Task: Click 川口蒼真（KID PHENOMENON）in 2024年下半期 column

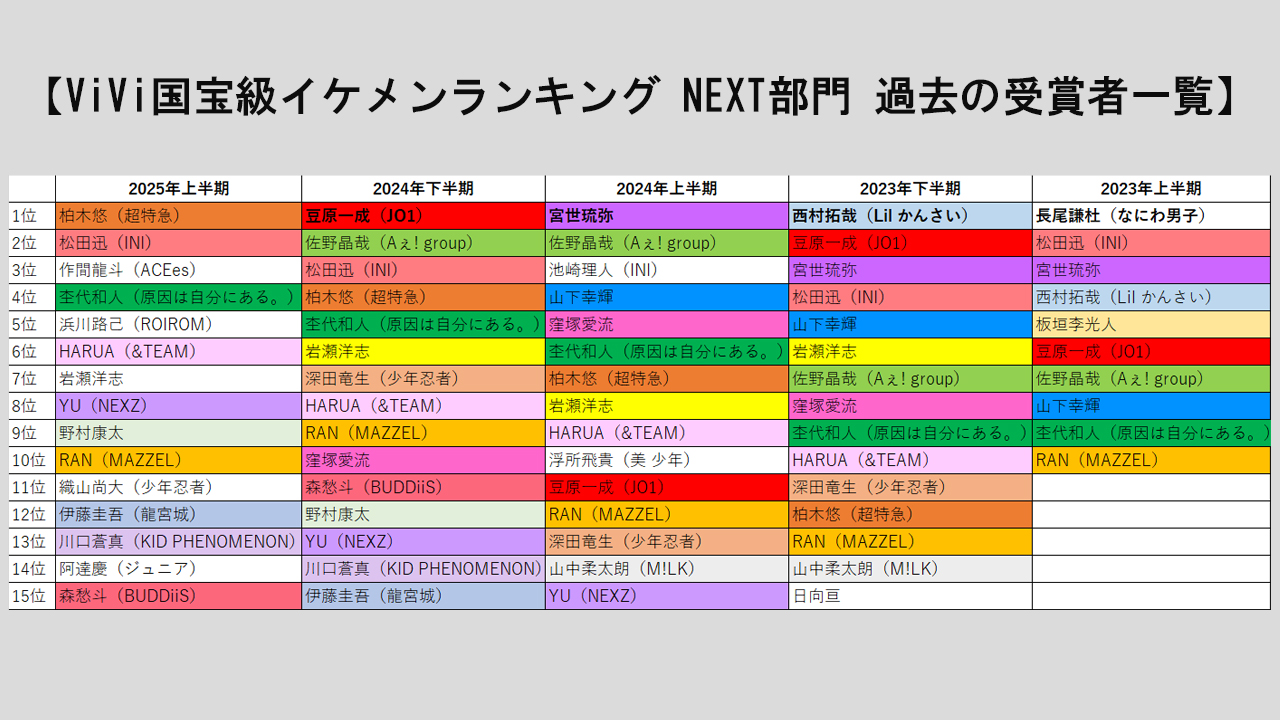Action: (423, 569)
